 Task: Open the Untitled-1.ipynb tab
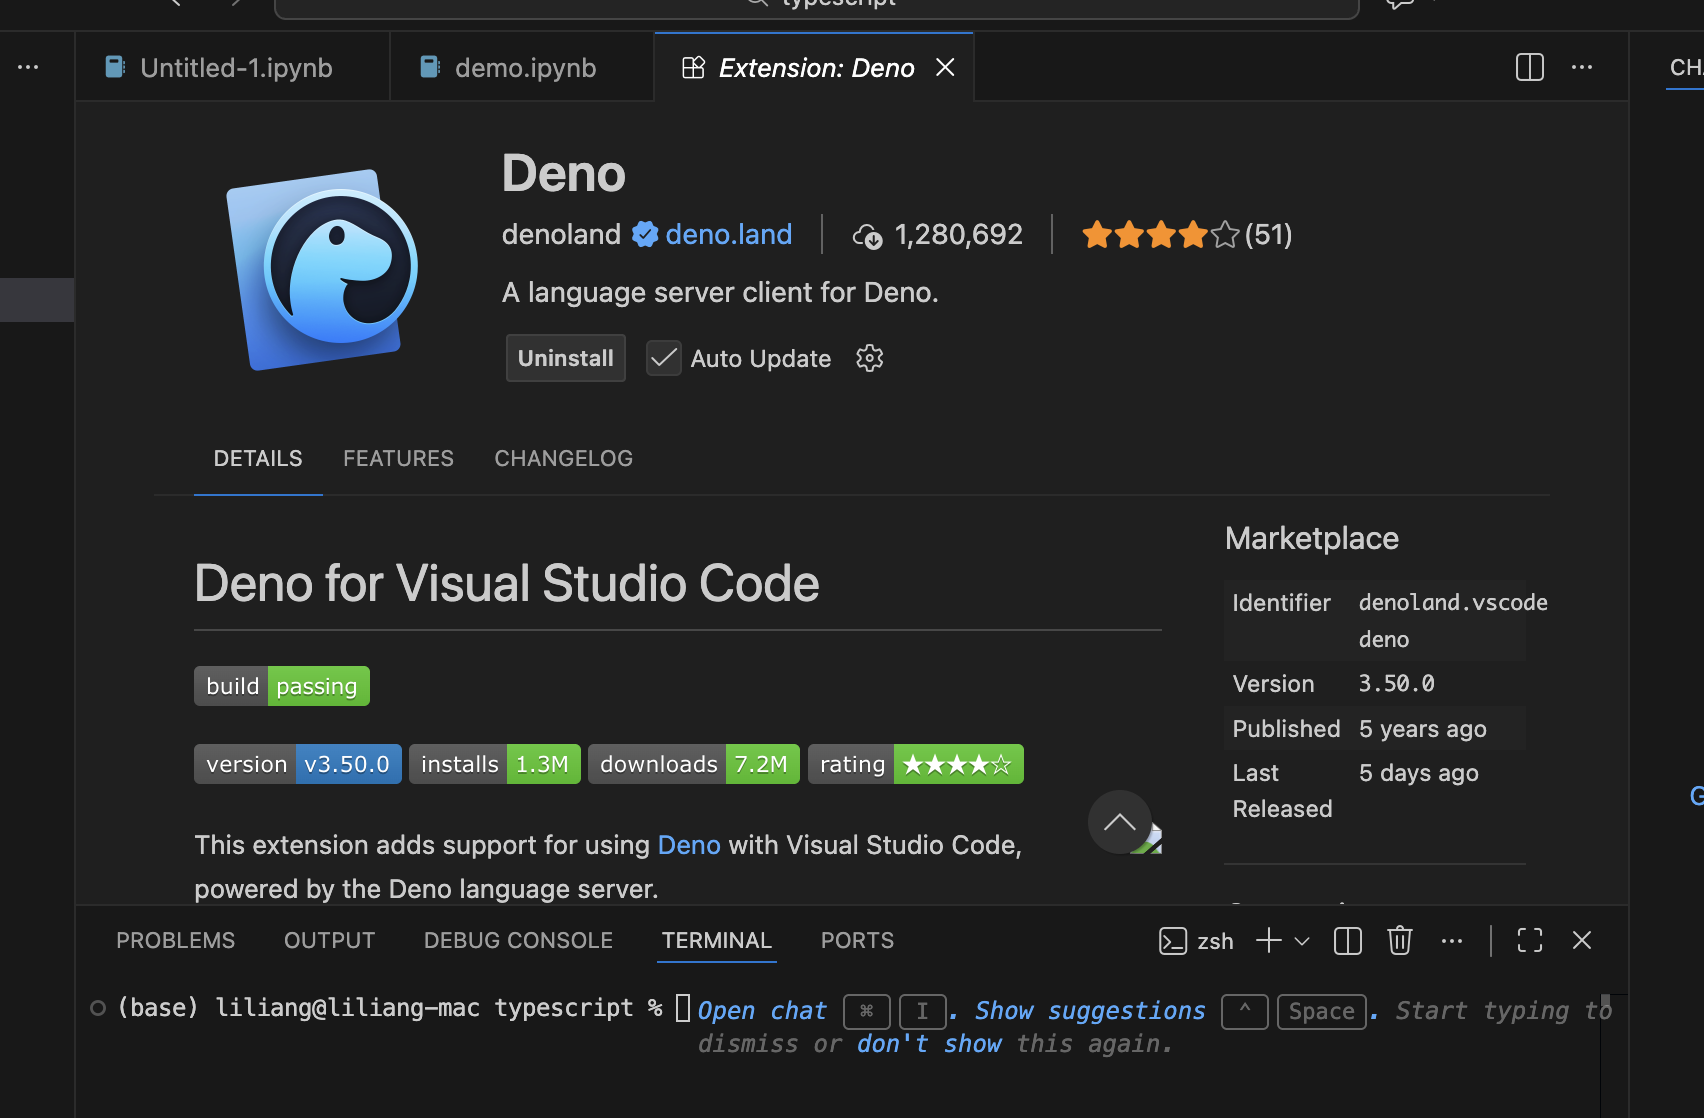coord(232,67)
